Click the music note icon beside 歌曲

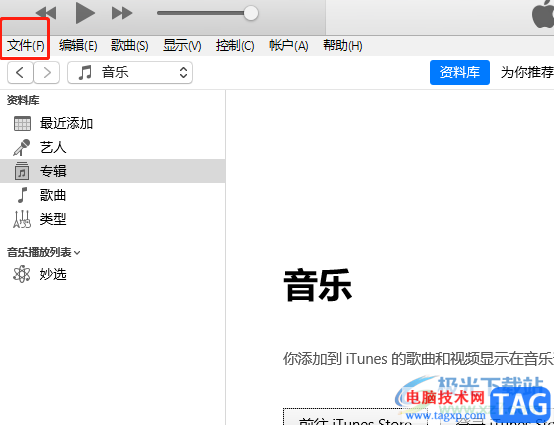click(22, 195)
